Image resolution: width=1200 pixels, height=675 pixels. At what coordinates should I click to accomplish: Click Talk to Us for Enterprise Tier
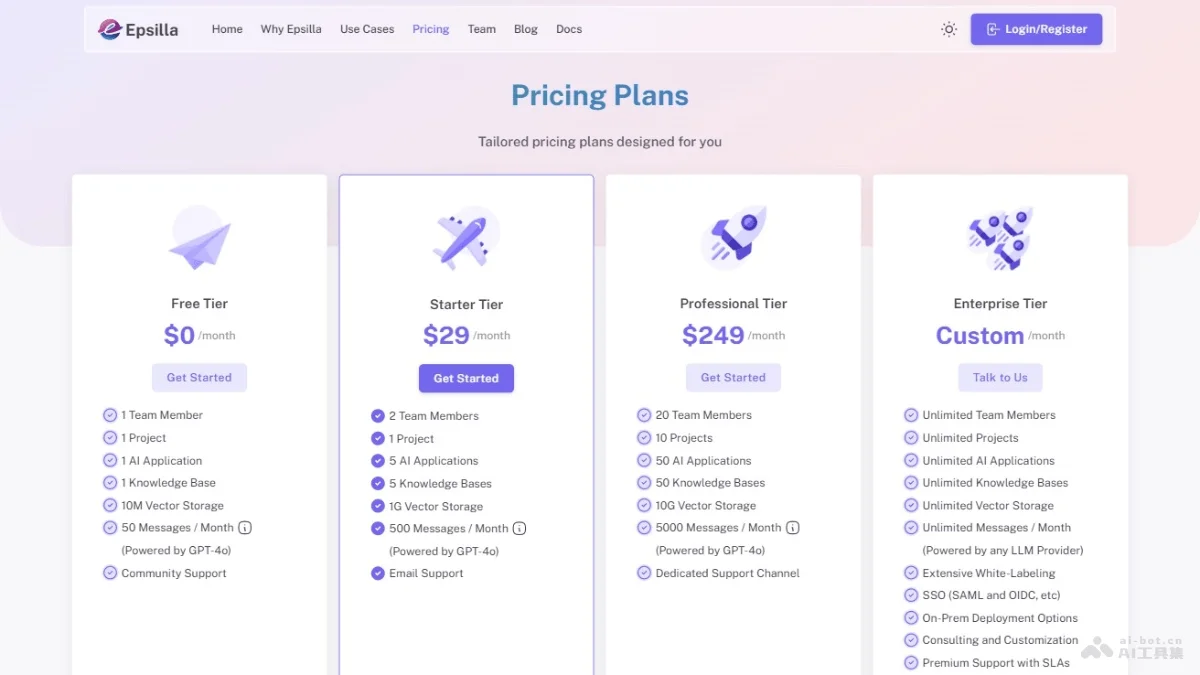[1000, 377]
